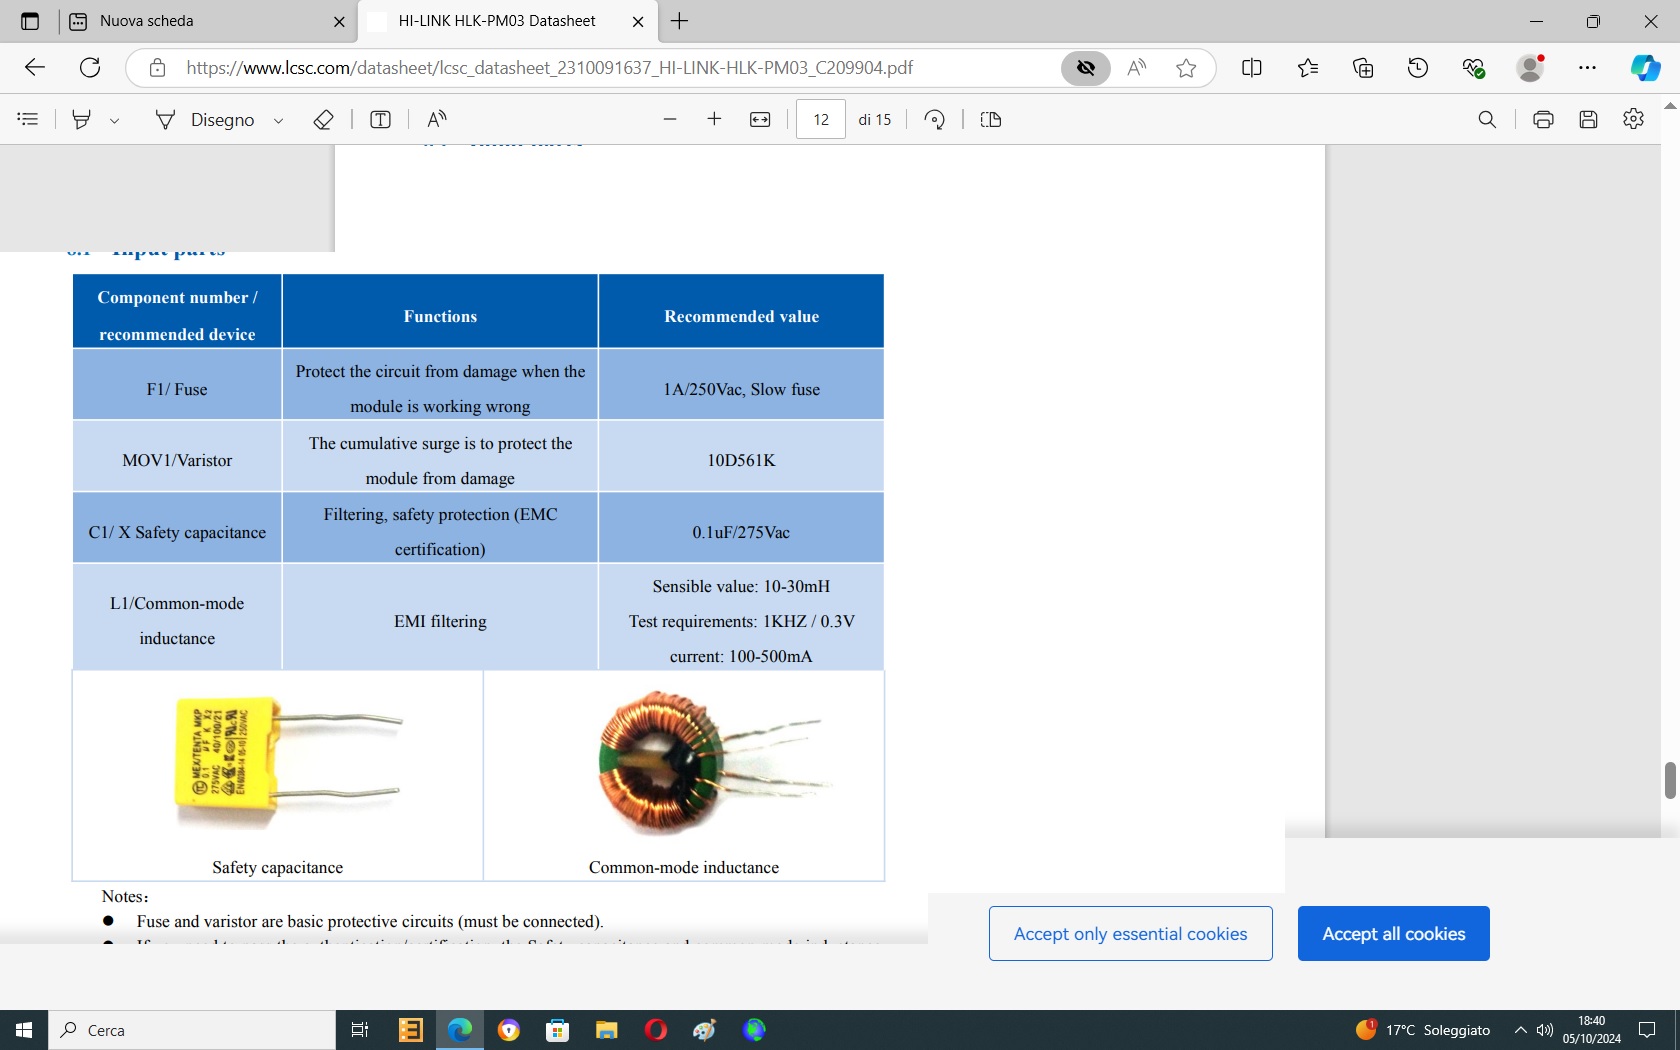Zoom in on the PDF with plus icon
The width and height of the screenshot is (1680, 1050).
pyautogui.click(x=714, y=120)
